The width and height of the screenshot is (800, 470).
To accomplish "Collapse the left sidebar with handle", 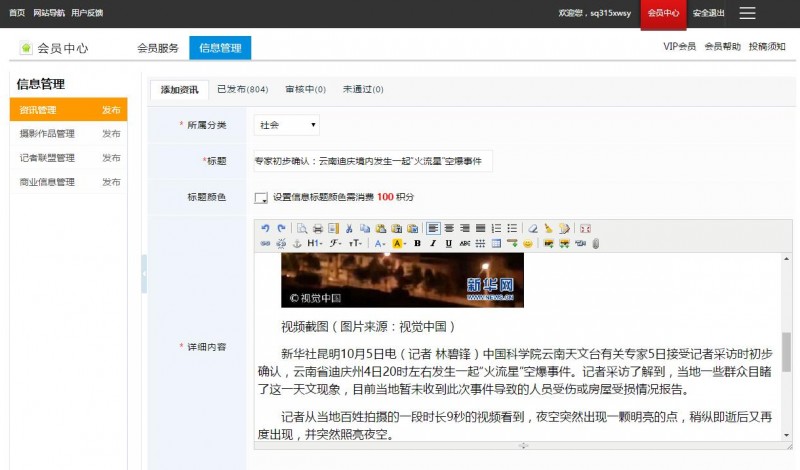I will pos(144,274).
